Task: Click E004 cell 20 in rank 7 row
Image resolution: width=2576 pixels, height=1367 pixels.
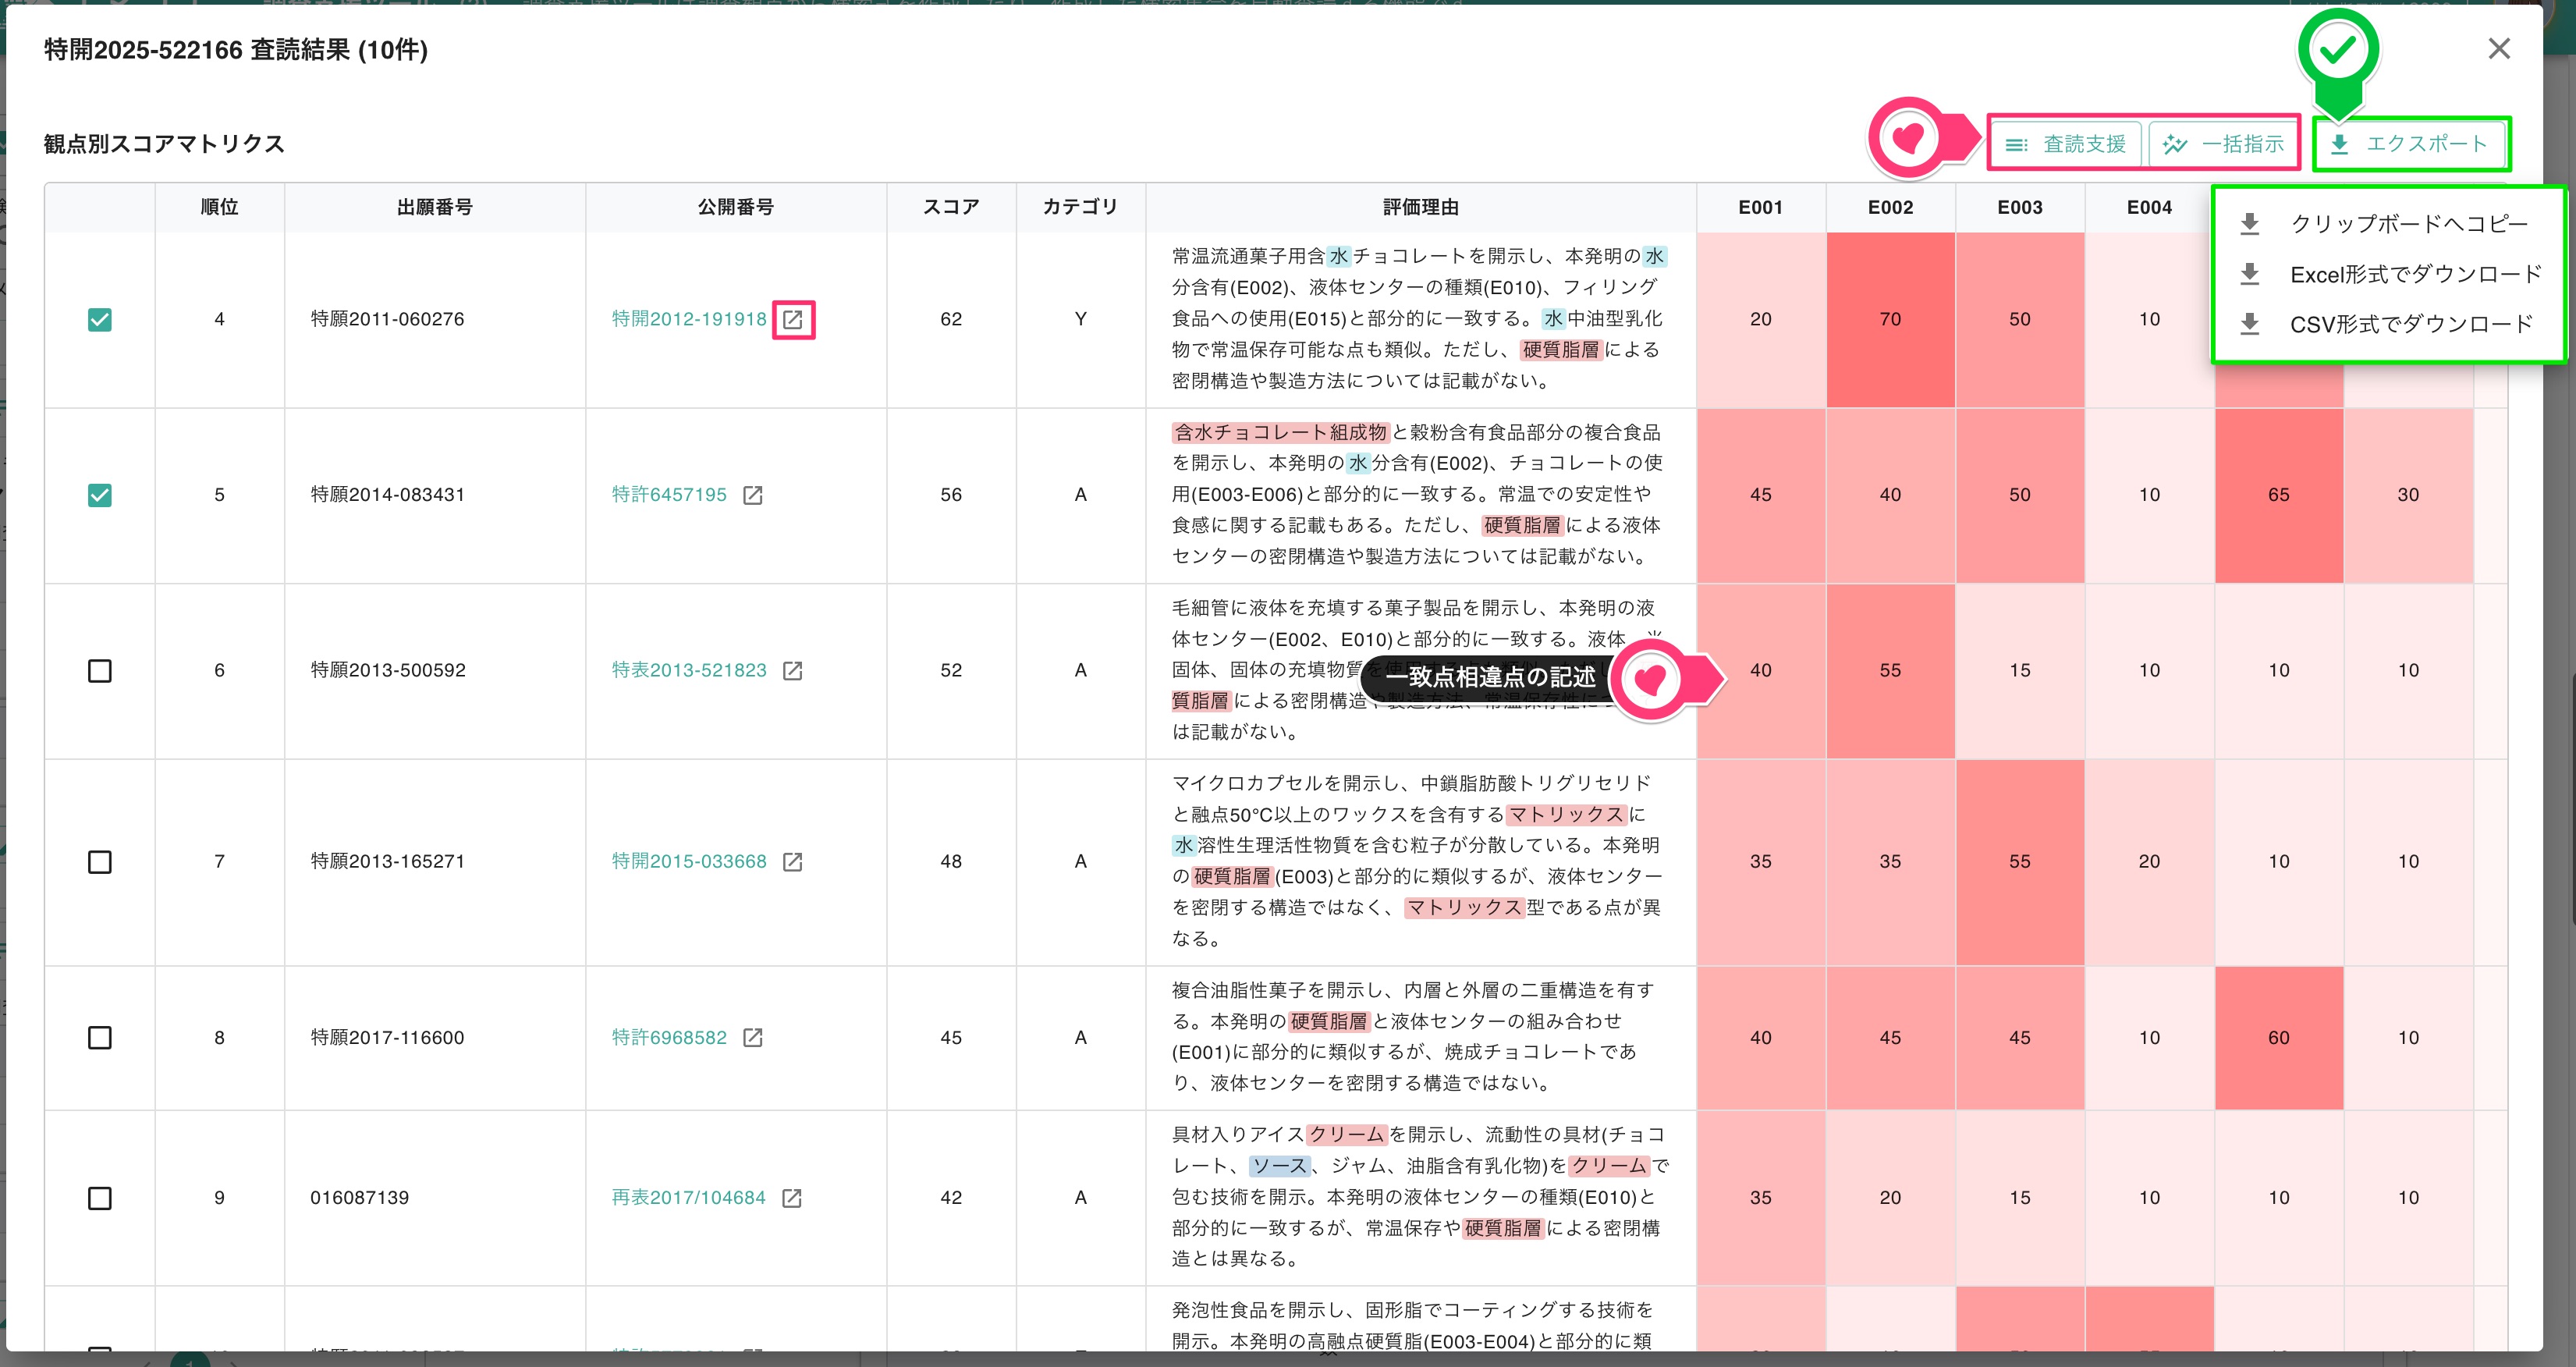Action: coord(2149,862)
